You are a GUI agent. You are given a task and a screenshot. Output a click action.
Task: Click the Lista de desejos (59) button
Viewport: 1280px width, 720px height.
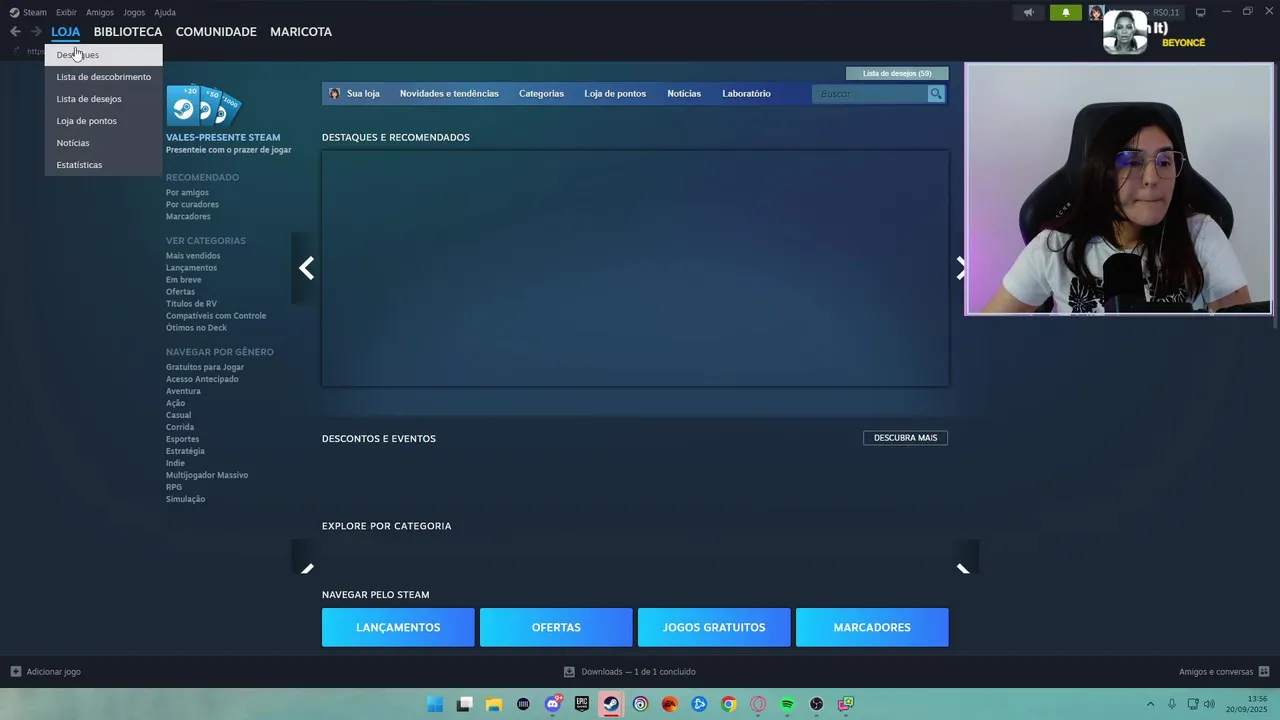[897, 73]
